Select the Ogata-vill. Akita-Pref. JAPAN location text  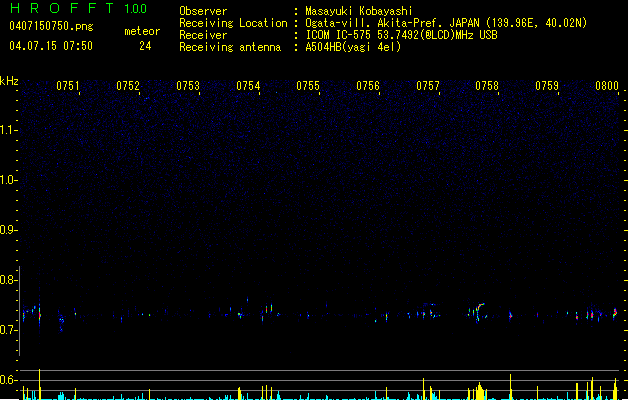point(446,23)
